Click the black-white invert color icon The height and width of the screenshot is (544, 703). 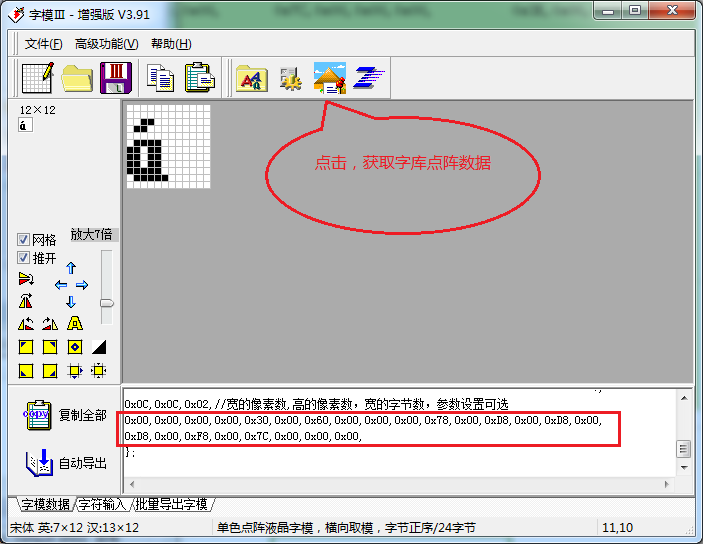99,347
